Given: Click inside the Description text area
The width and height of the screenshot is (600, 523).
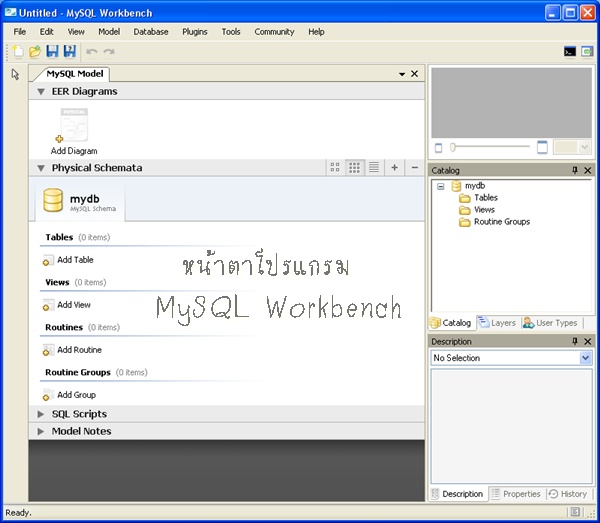Looking at the screenshot, I should click(512, 426).
